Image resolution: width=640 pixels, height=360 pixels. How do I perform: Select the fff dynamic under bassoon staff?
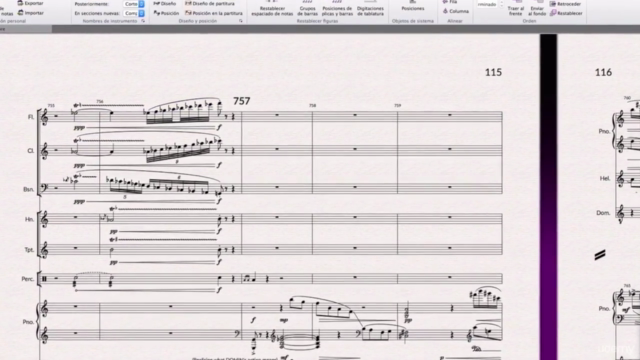click(79, 202)
